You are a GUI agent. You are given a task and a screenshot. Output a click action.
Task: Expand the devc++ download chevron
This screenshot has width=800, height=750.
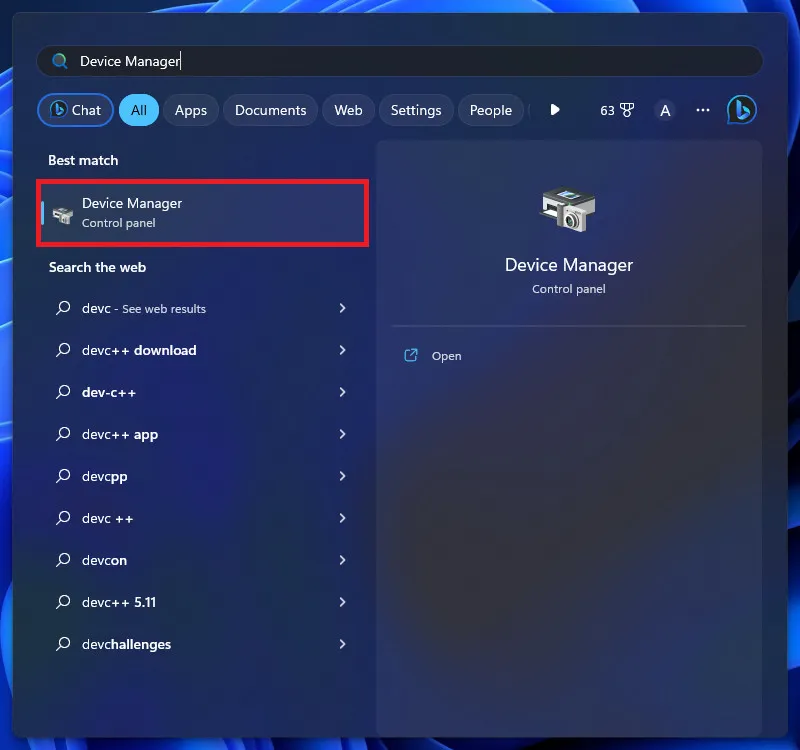click(342, 350)
